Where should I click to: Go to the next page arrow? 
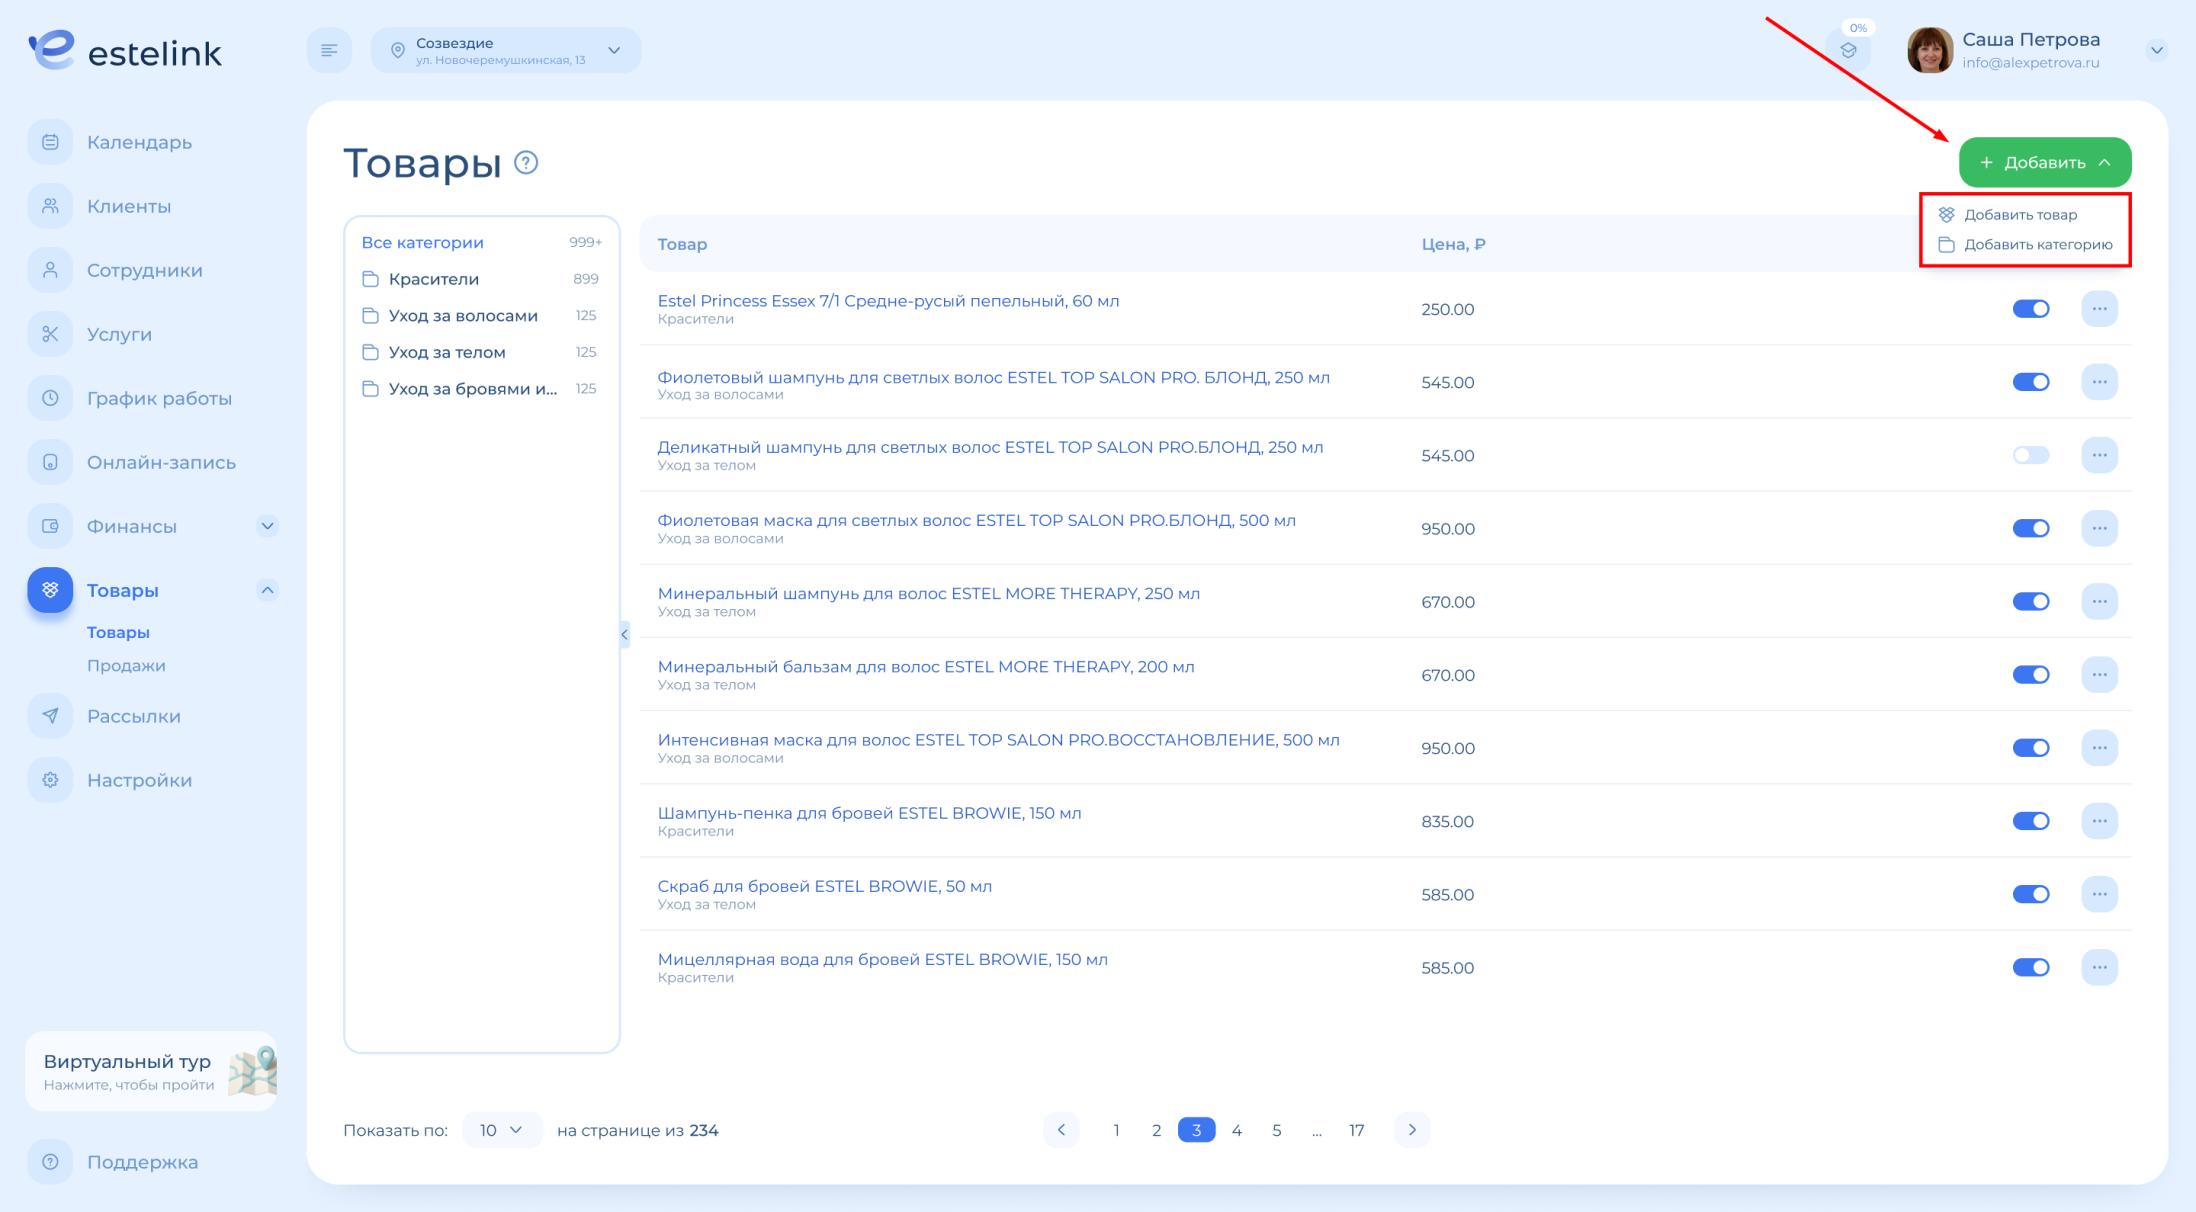coord(1412,1130)
